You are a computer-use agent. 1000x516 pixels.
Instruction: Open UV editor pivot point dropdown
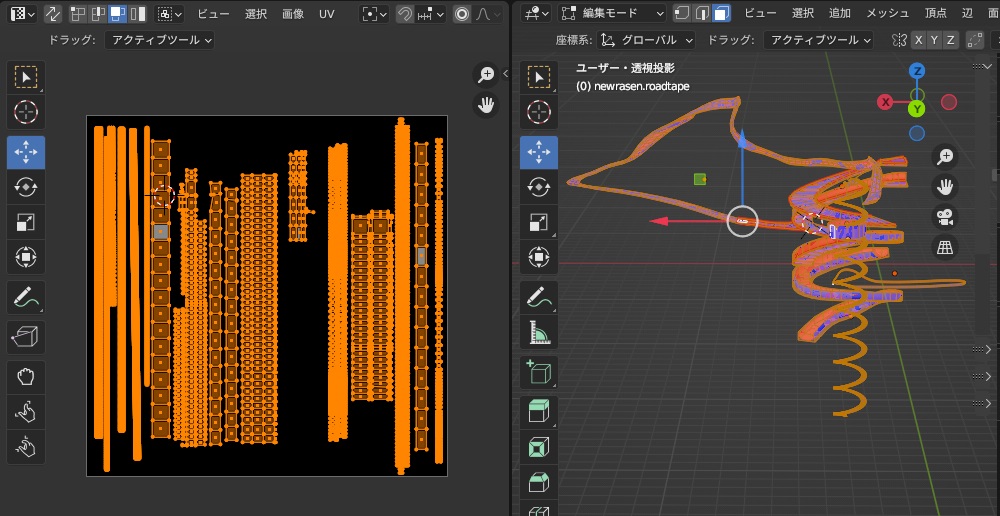point(374,14)
